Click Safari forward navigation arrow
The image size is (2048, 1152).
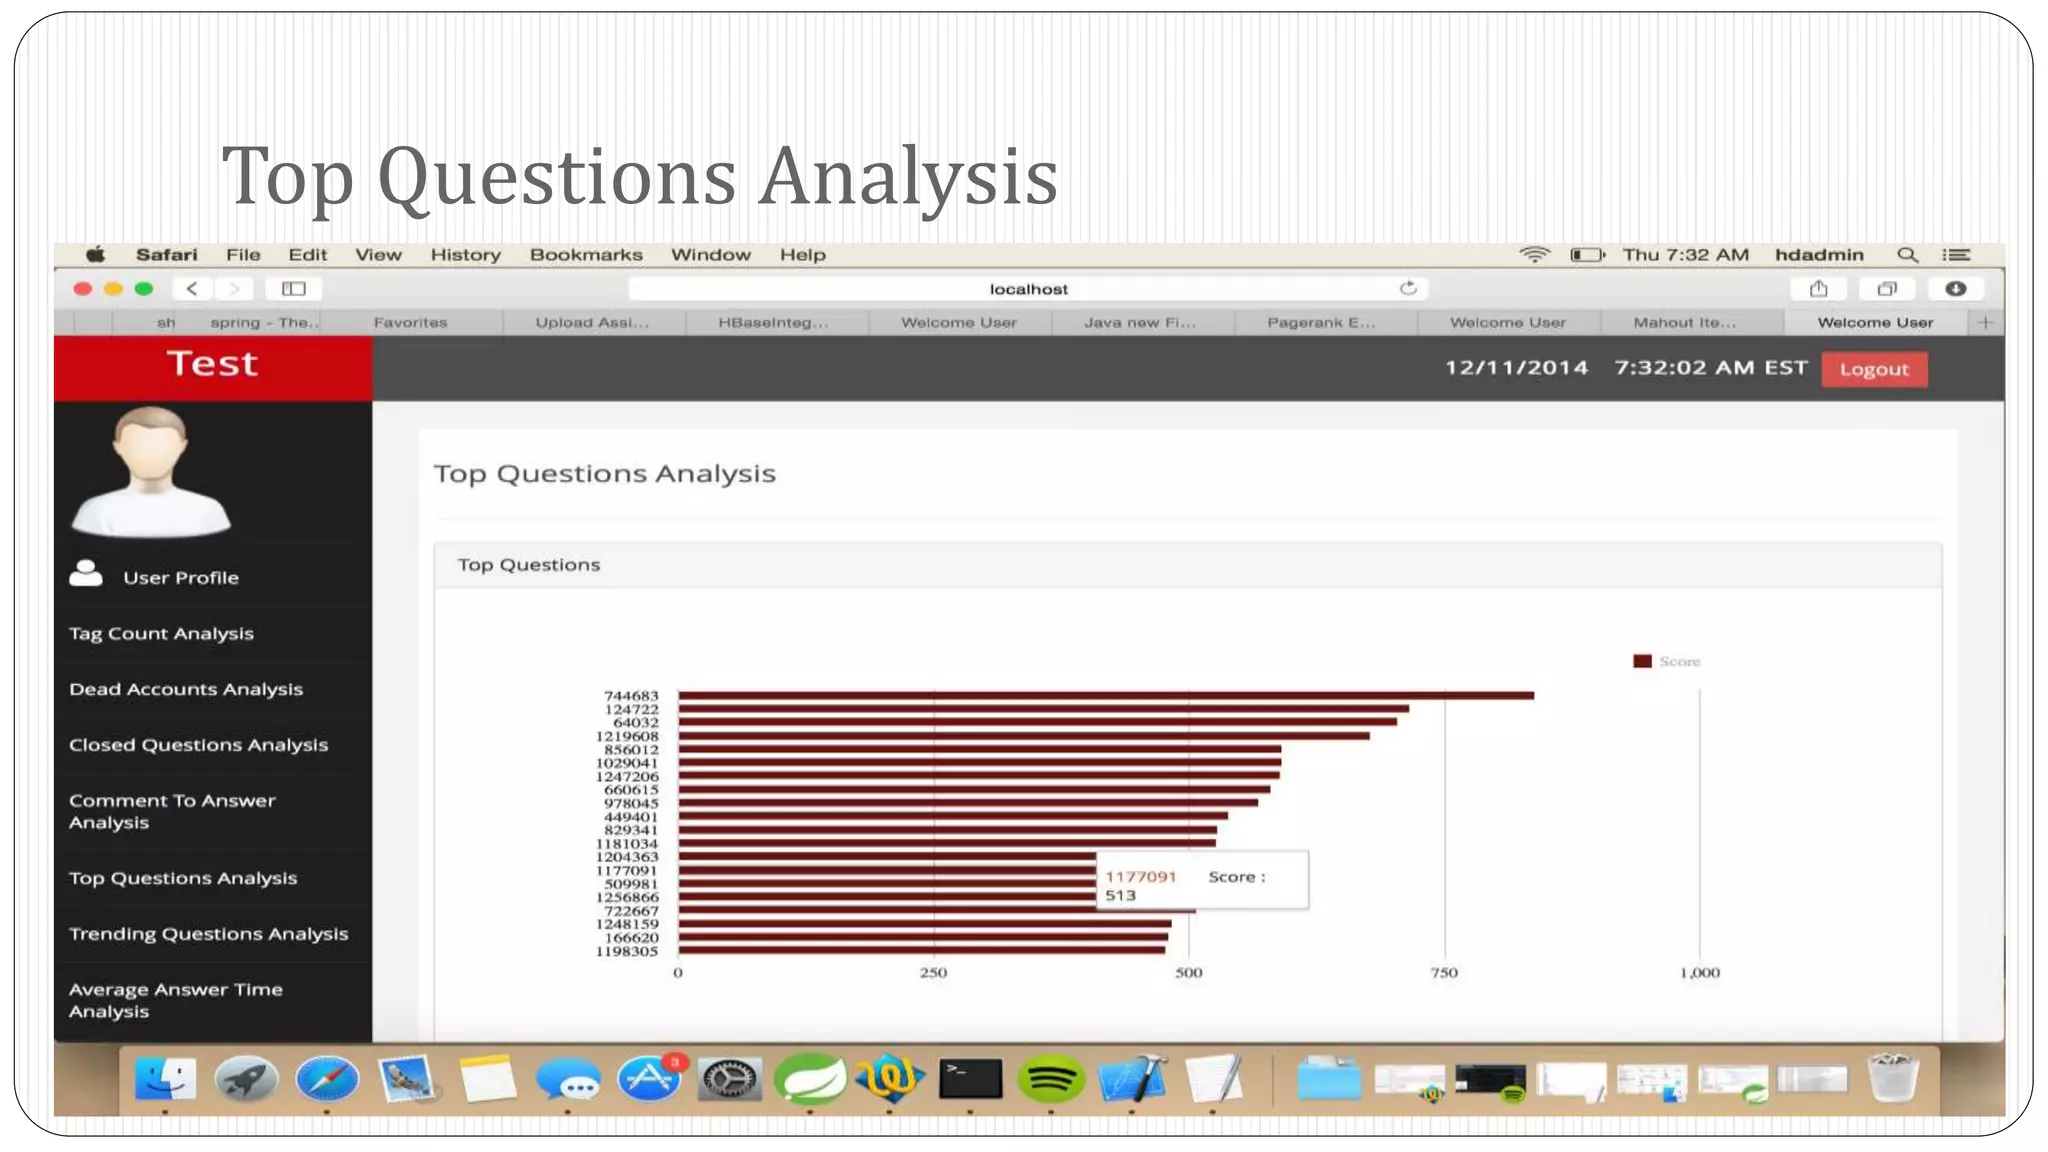(234, 289)
